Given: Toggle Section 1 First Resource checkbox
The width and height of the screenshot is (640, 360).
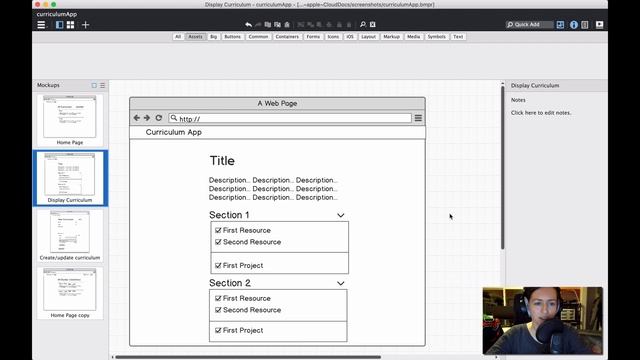Looking at the screenshot, I should point(218,230).
